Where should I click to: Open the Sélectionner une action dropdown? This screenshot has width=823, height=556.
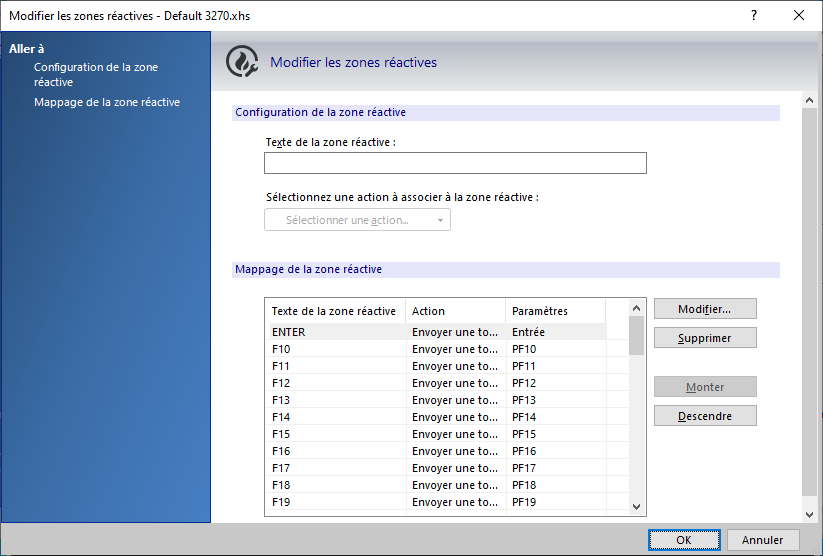pyautogui.click(x=357, y=220)
